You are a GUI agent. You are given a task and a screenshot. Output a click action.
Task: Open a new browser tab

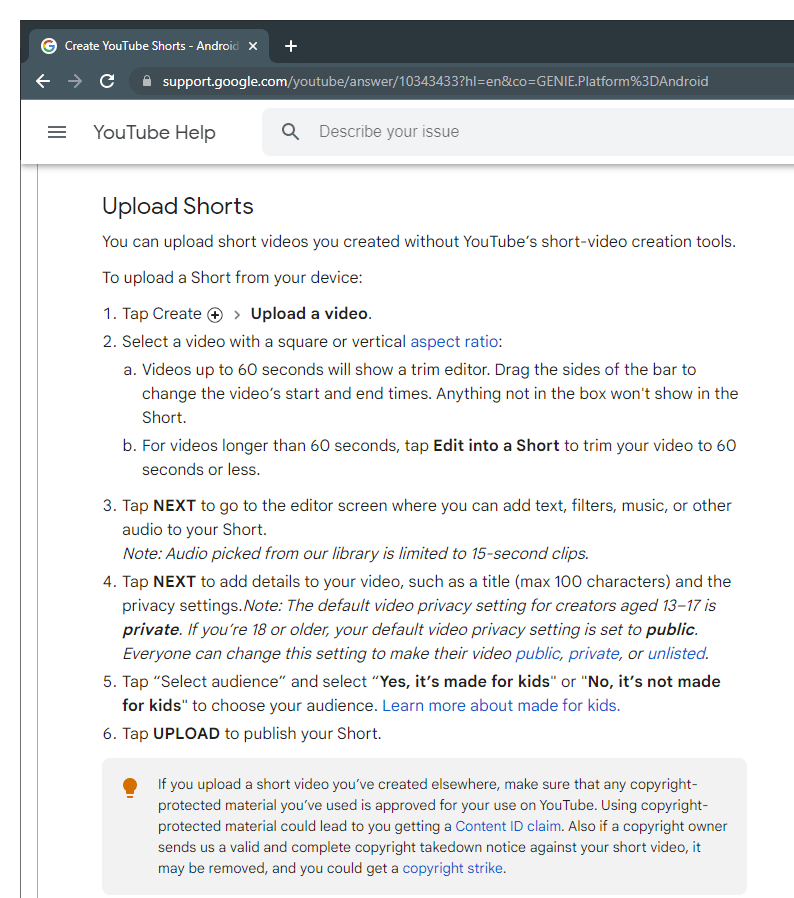point(291,45)
